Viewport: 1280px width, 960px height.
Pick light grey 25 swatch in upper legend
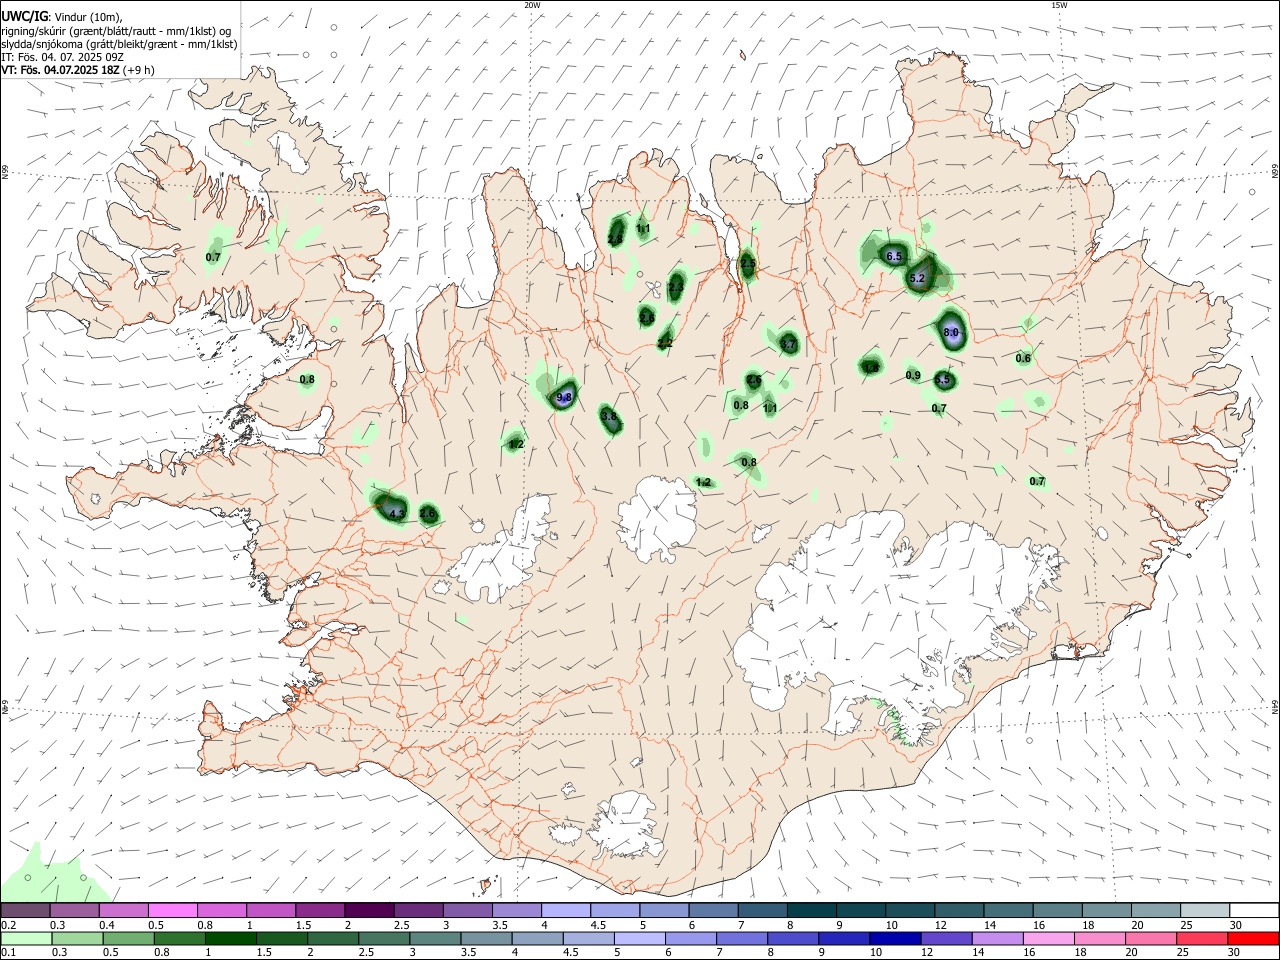click(x=1204, y=910)
